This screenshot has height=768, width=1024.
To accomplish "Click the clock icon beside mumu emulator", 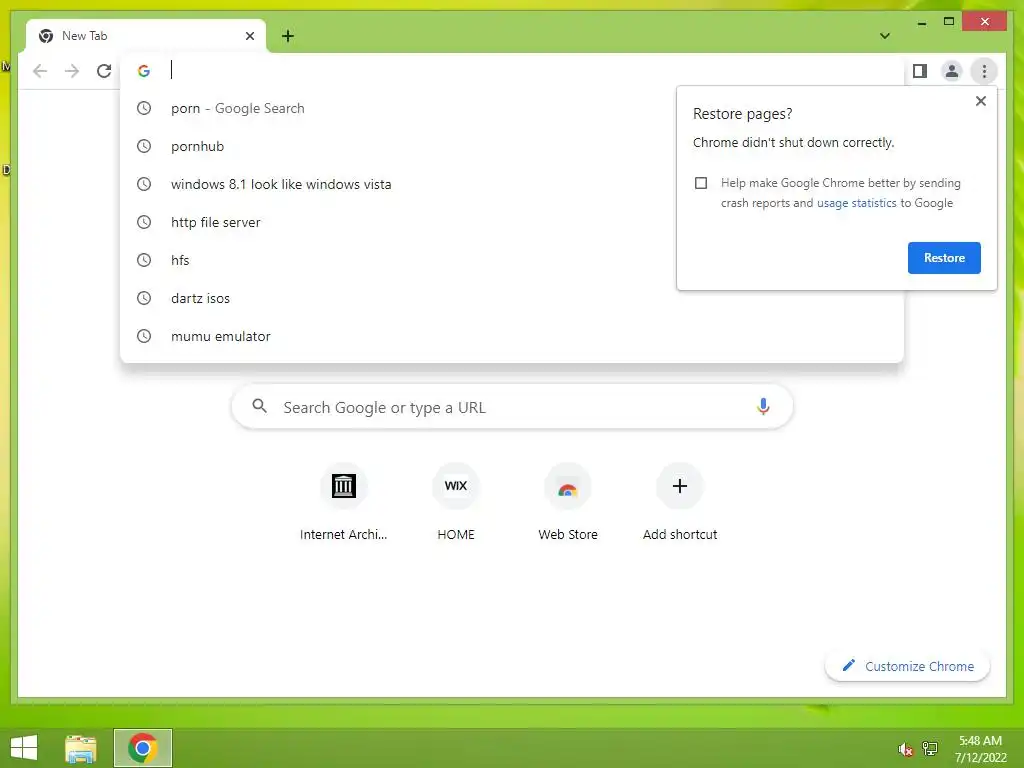I will tap(144, 336).
